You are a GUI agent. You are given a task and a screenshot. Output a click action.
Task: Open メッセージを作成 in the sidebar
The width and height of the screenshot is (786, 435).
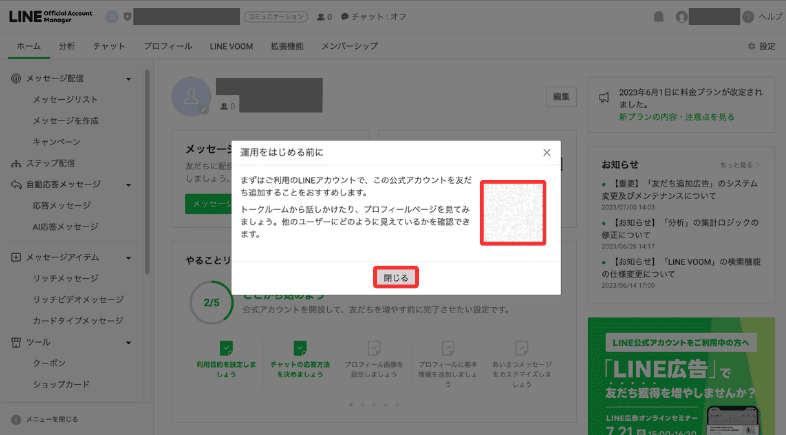[x=66, y=121]
